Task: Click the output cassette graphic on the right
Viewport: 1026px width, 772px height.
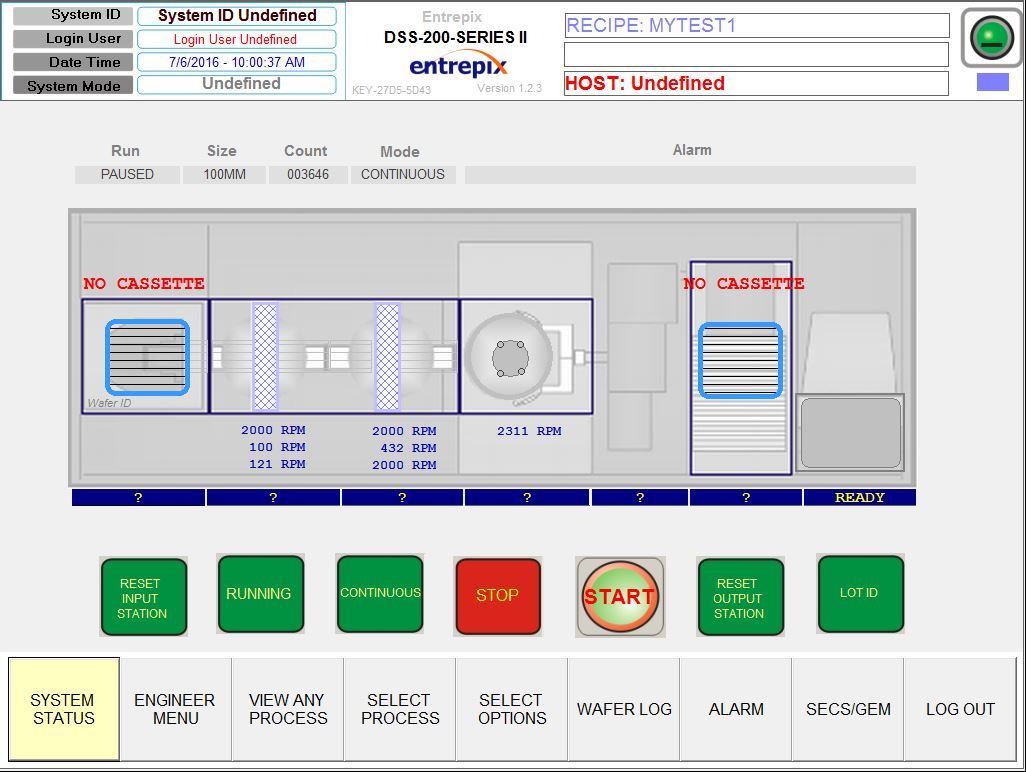Action: [739, 355]
